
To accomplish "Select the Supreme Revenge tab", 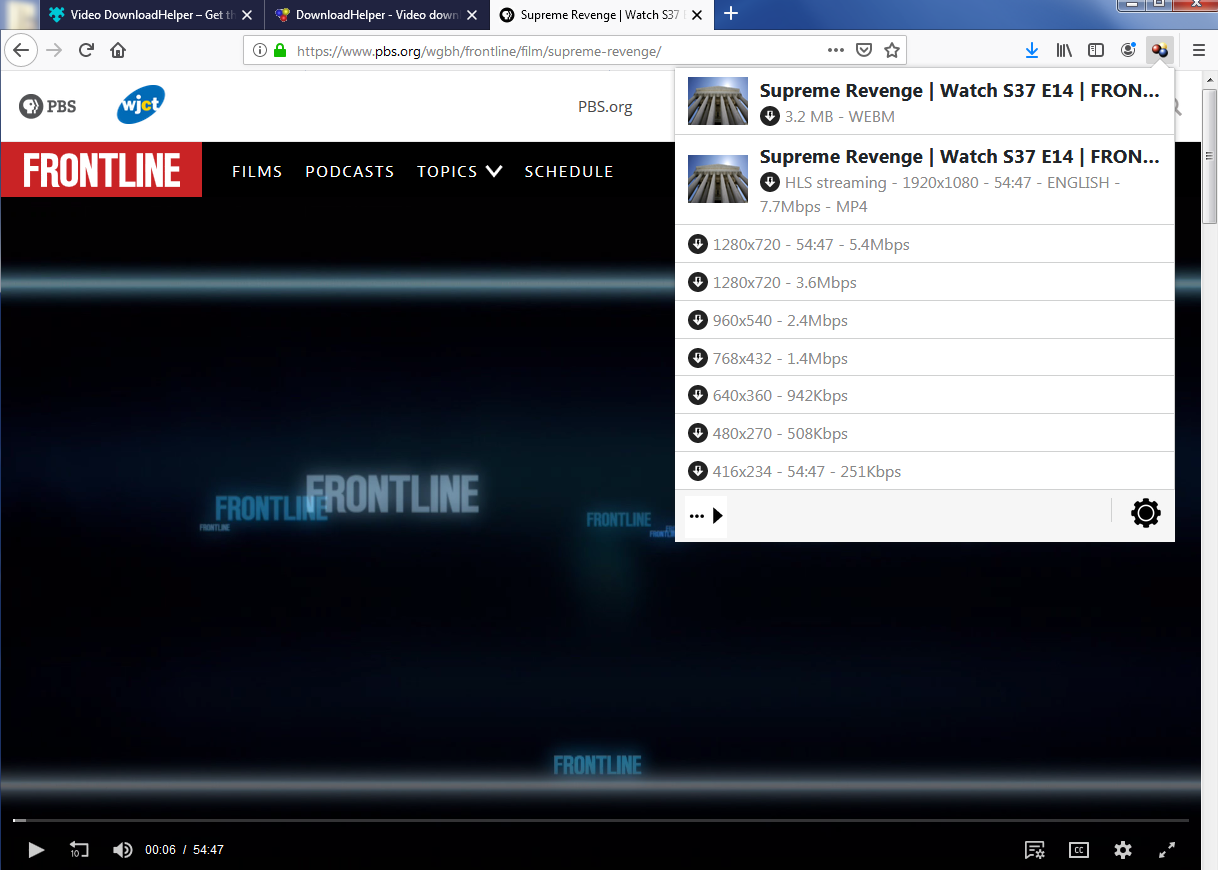I will click(x=602, y=15).
